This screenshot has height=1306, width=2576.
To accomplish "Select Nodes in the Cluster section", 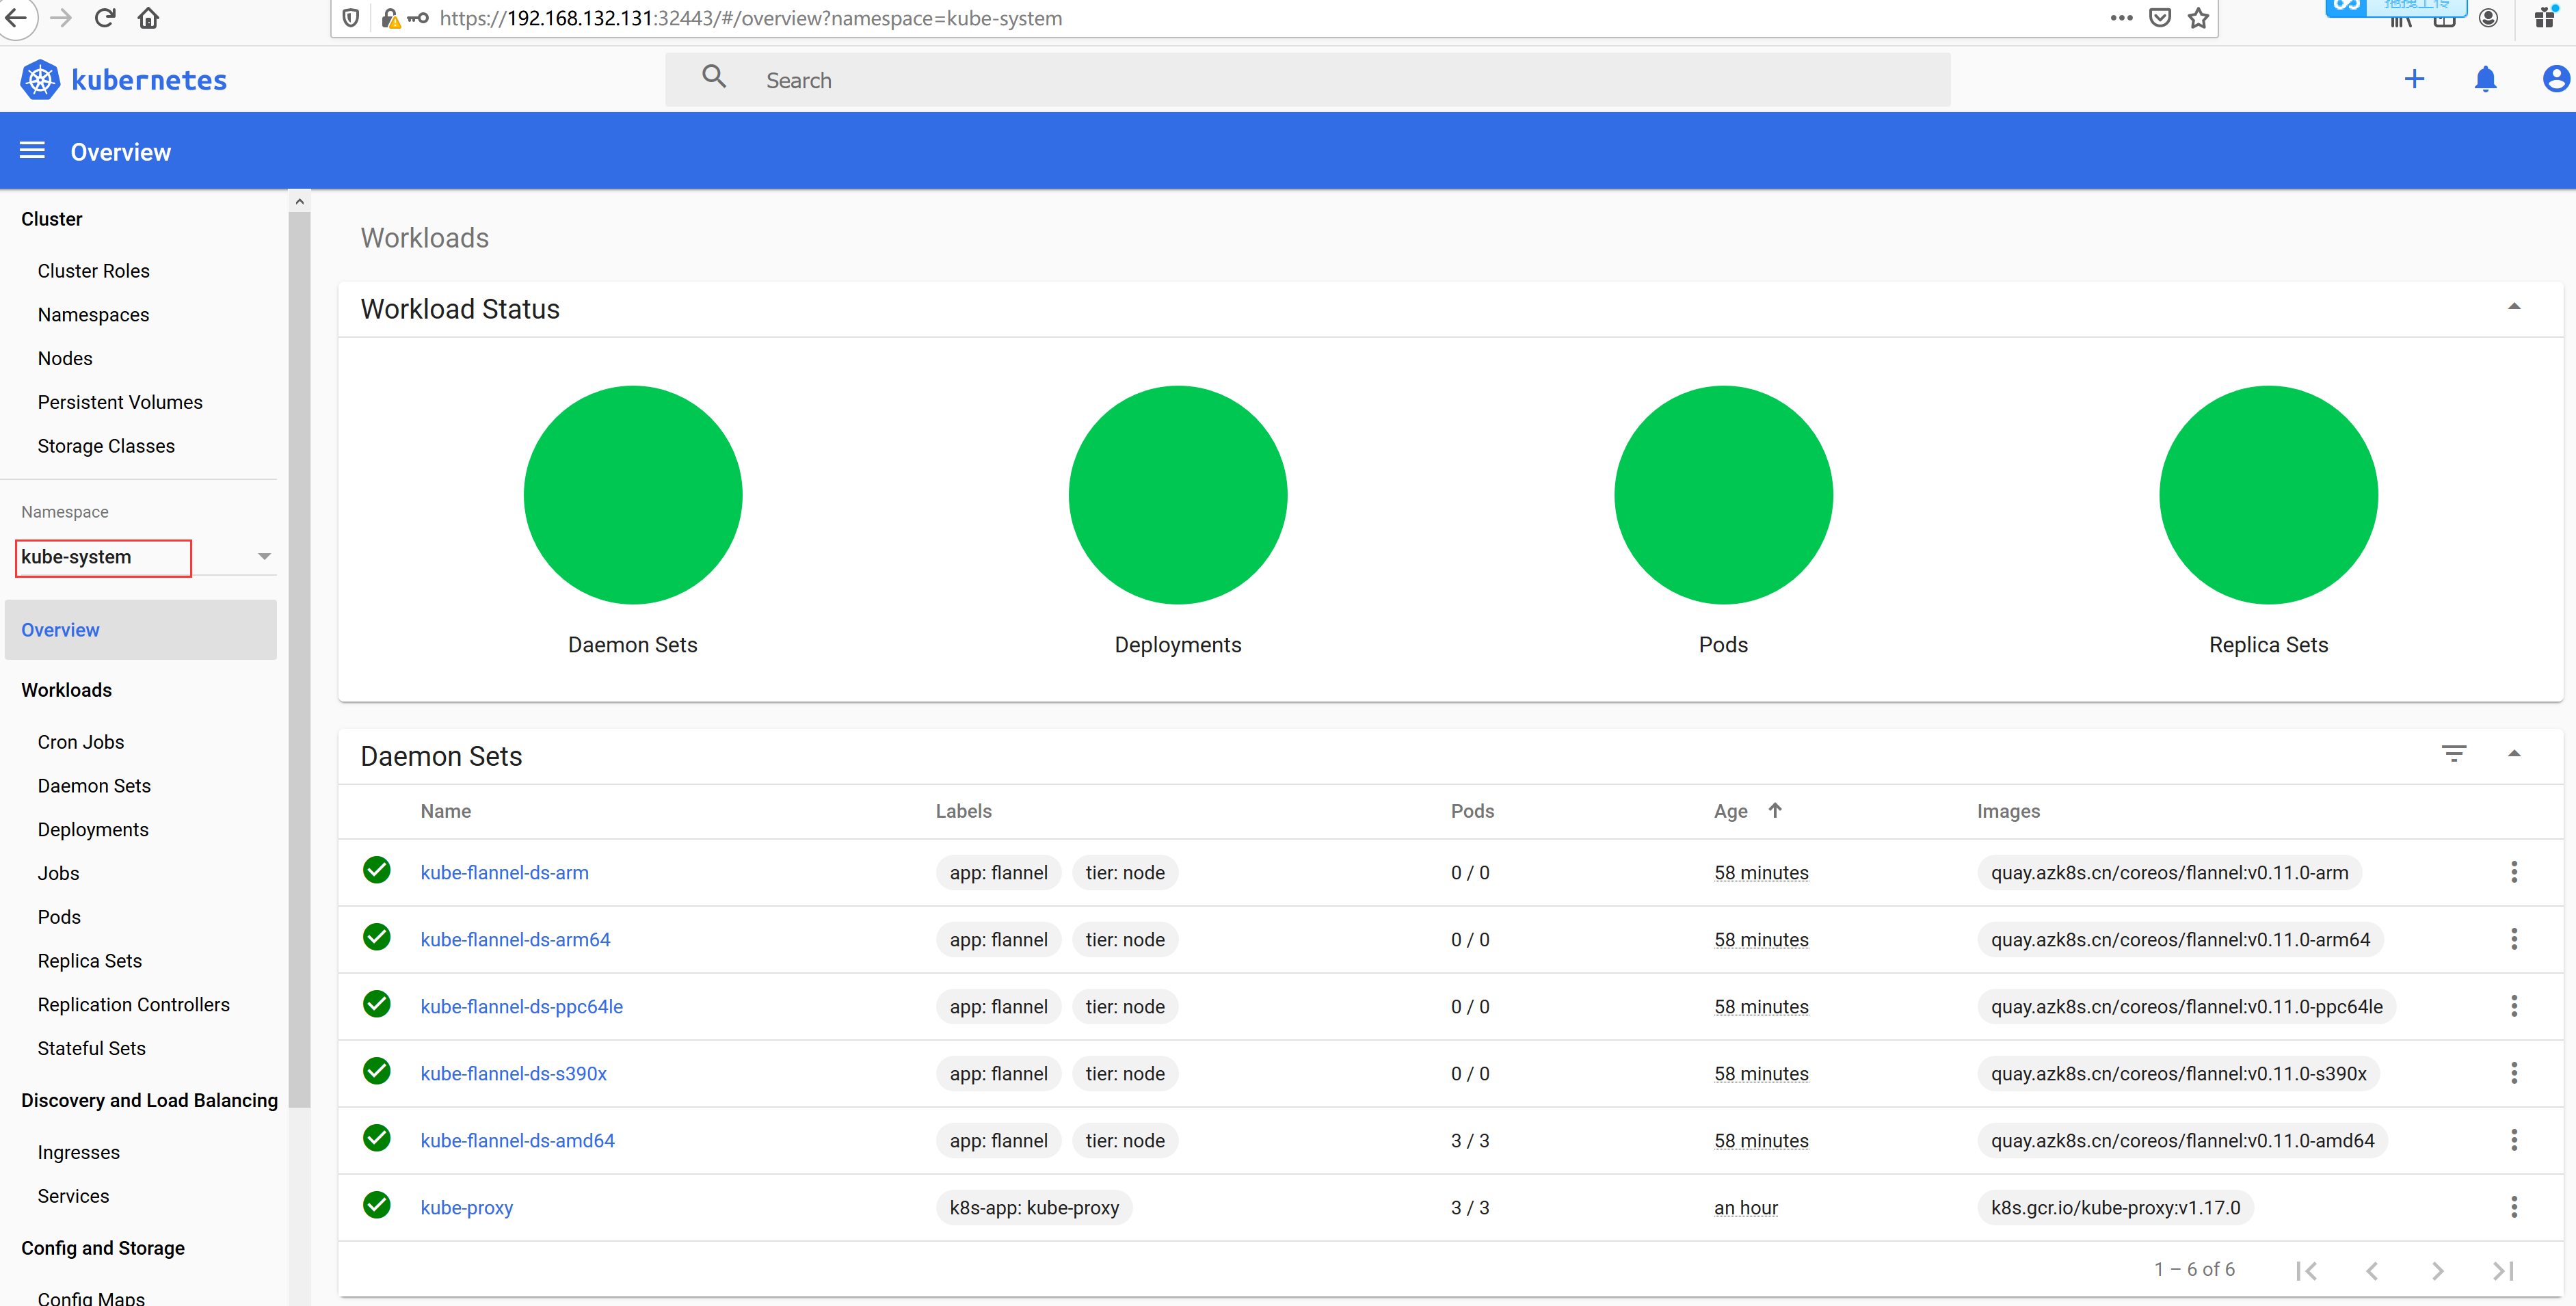I will [65, 358].
